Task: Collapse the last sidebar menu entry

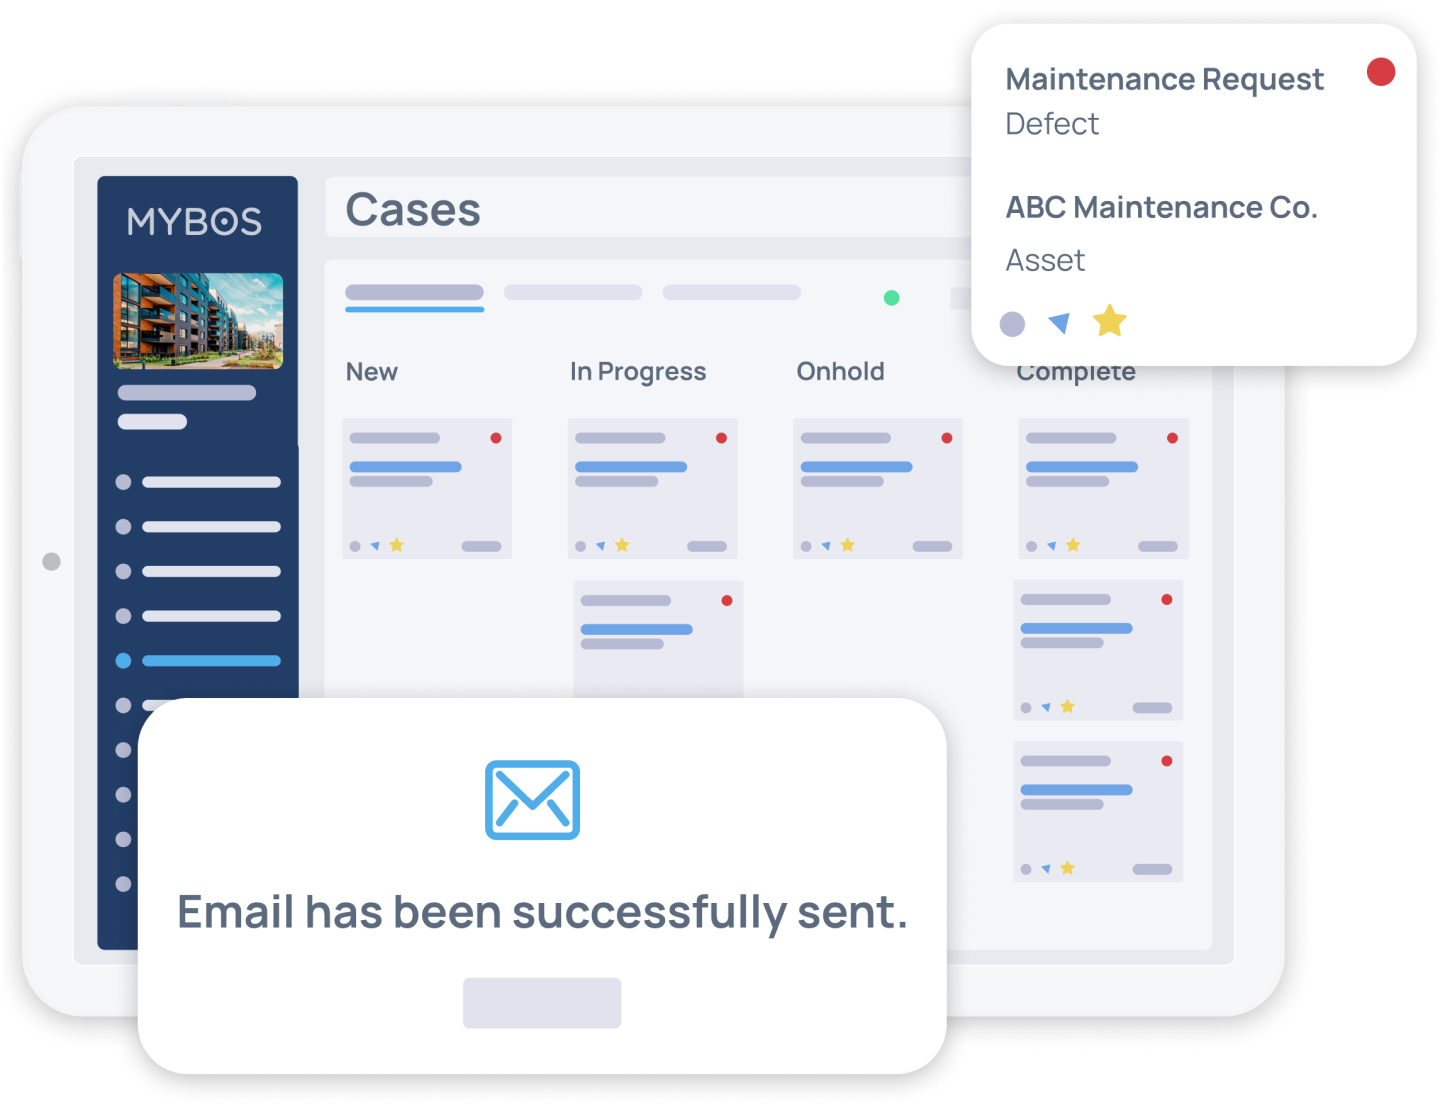Action: click(123, 884)
